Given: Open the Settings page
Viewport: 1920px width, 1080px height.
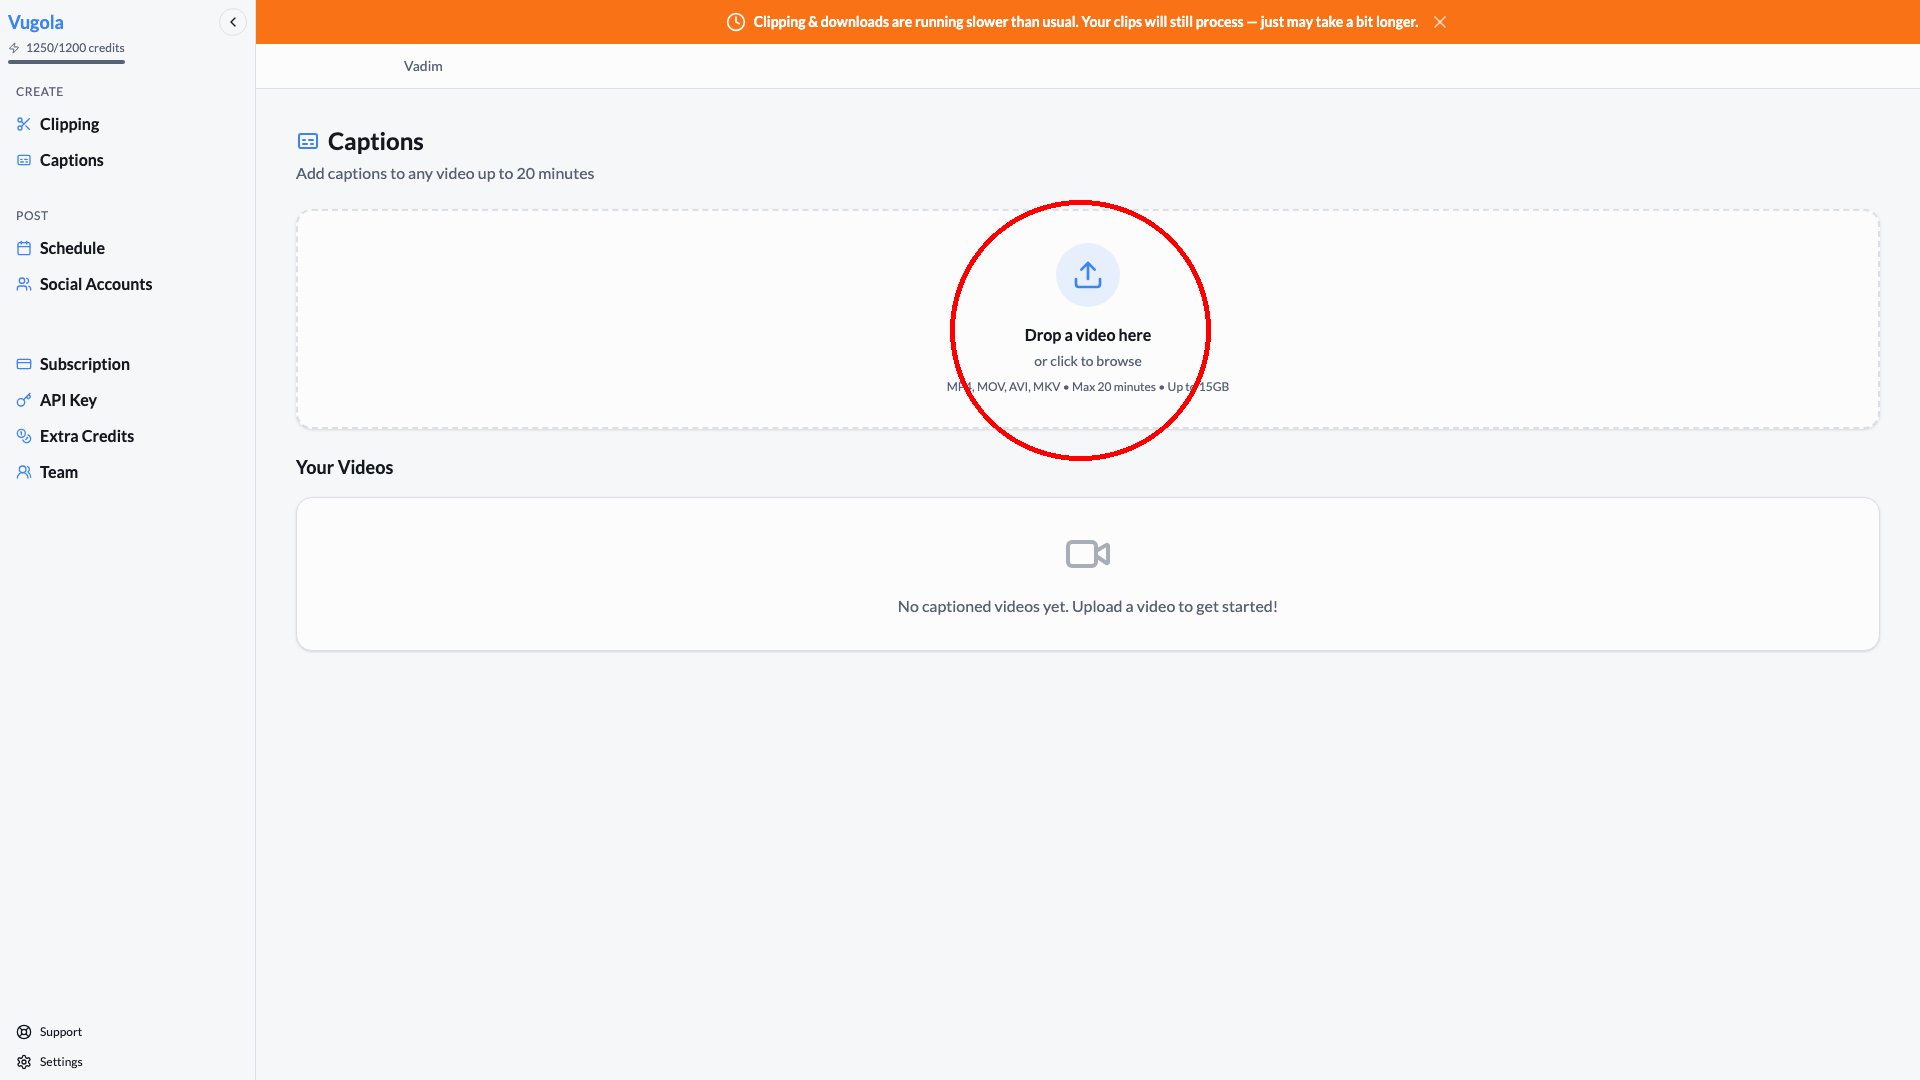Looking at the screenshot, I should pos(60,1062).
